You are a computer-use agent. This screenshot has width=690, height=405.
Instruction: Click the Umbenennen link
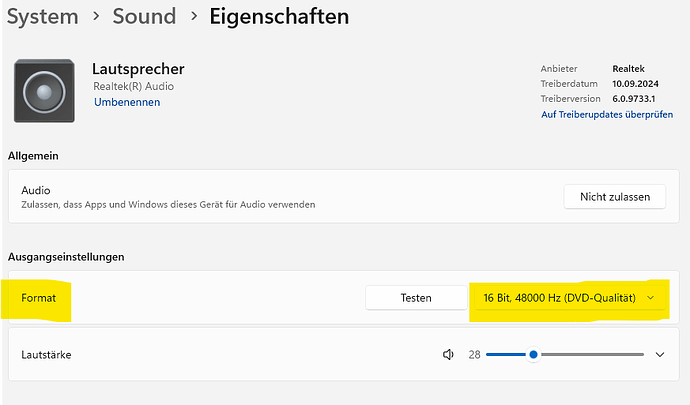coord(127,102)
